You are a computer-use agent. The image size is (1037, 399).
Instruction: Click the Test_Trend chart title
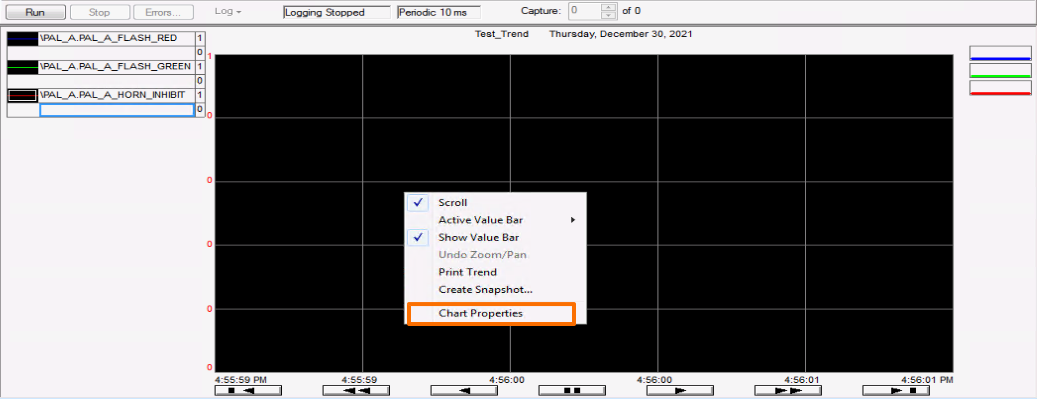coord(502,34)
